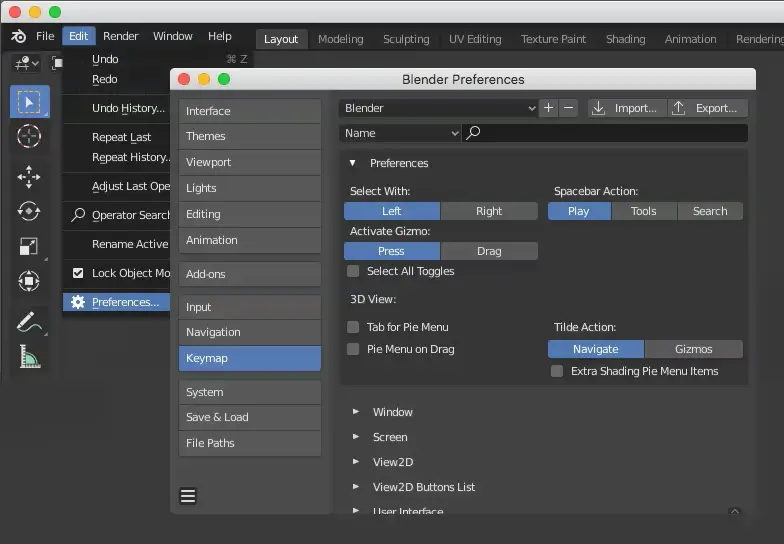Expand the User Interface keymap section
Screen dimensions: 784x544
(356, 510)
